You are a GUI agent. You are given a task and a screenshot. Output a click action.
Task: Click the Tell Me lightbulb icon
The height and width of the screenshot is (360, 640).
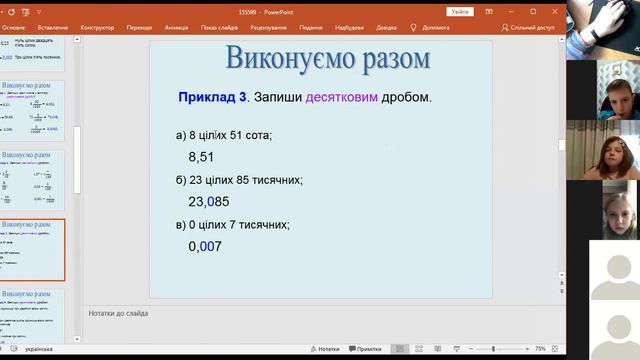413,27
